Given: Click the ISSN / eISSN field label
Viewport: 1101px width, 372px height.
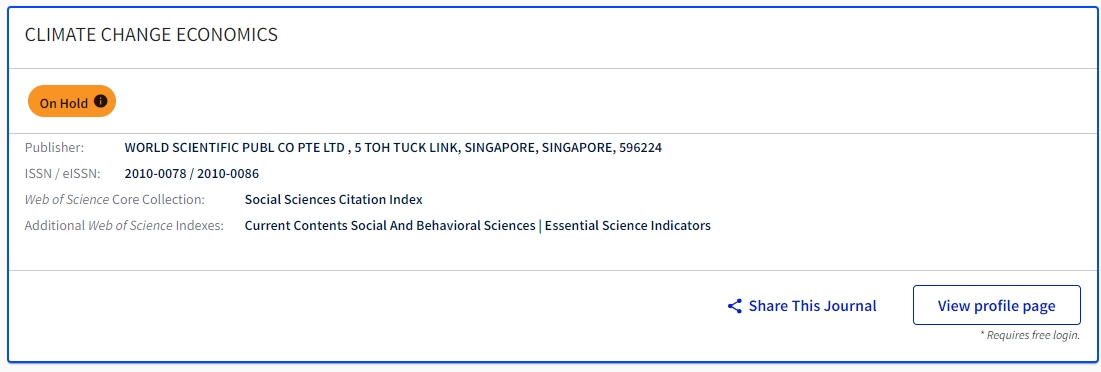Looking at the screenshot, I should 62,173.
